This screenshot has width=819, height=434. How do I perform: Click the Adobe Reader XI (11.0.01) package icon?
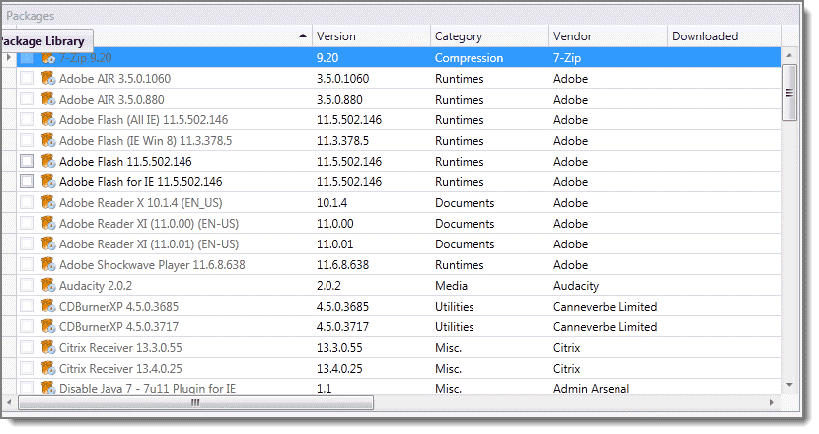[48, 244]
